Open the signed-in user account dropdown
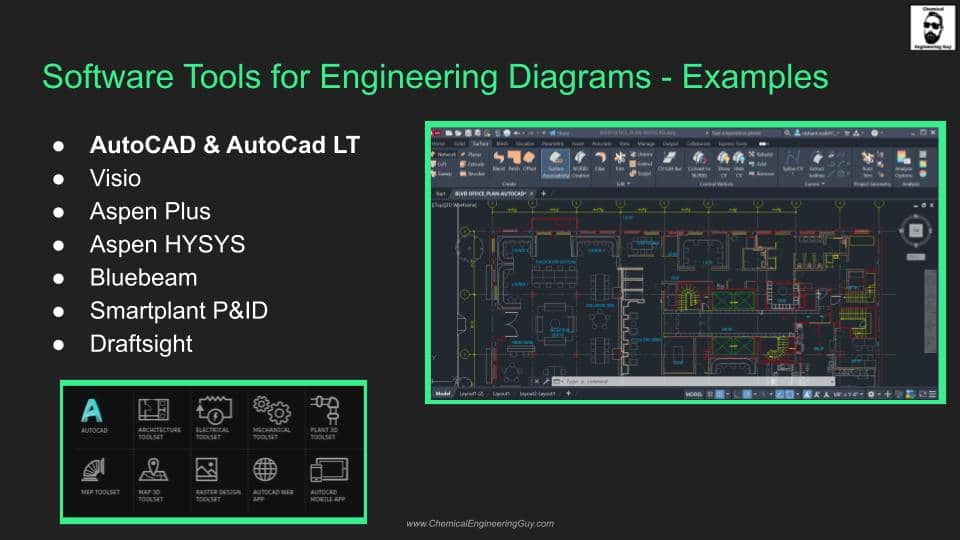The image size is (960, 540). (817, 133)
